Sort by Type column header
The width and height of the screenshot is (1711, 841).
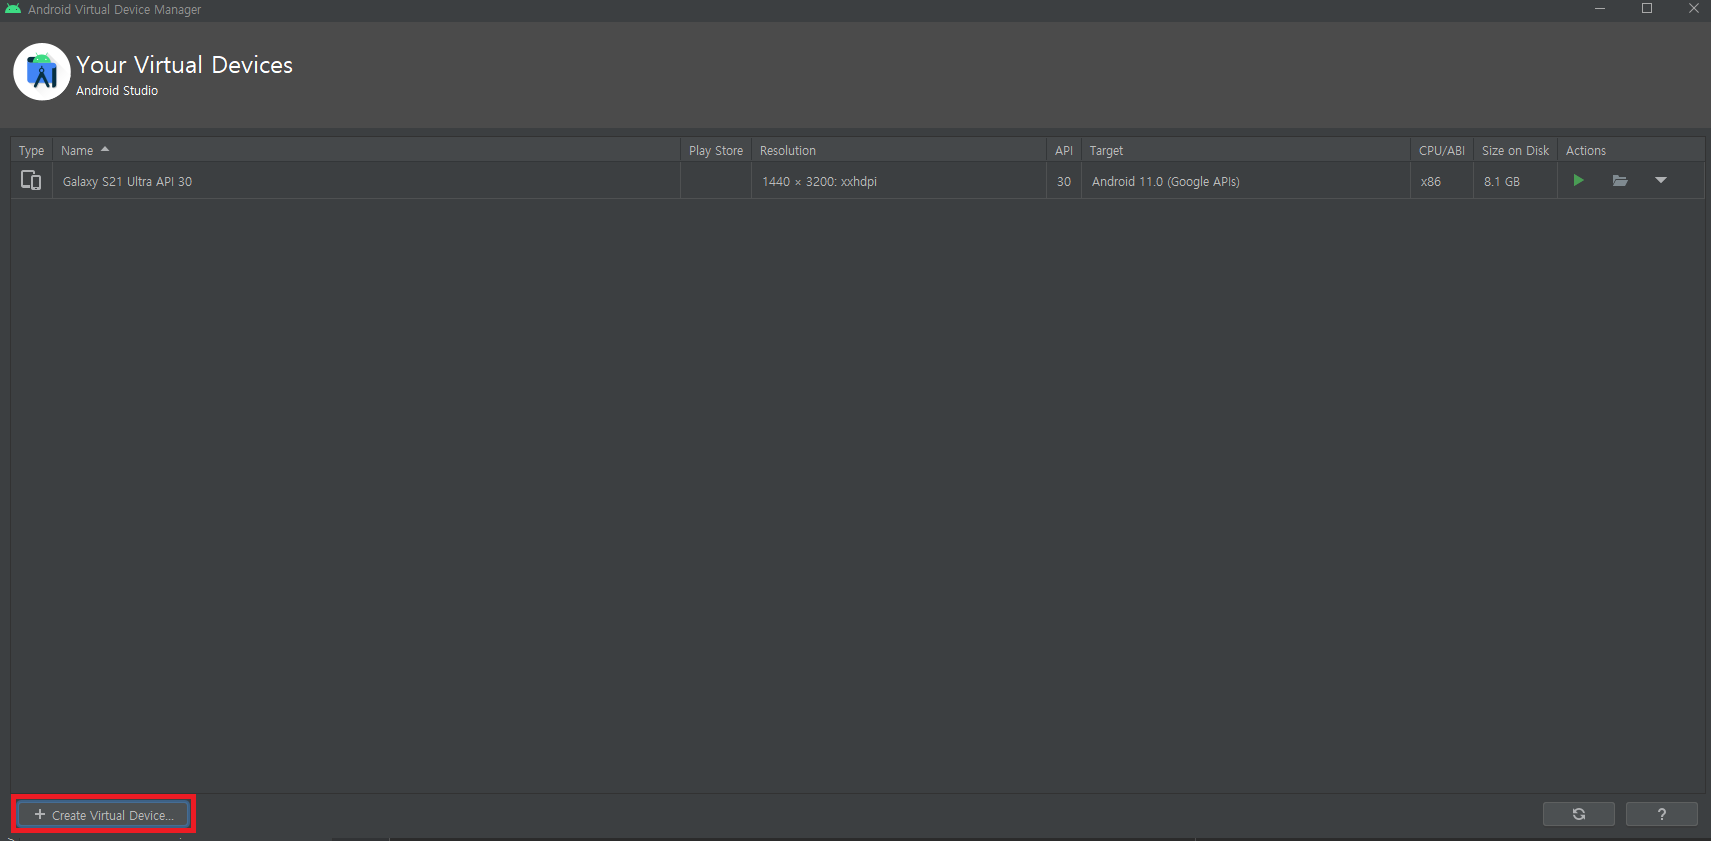31,150
